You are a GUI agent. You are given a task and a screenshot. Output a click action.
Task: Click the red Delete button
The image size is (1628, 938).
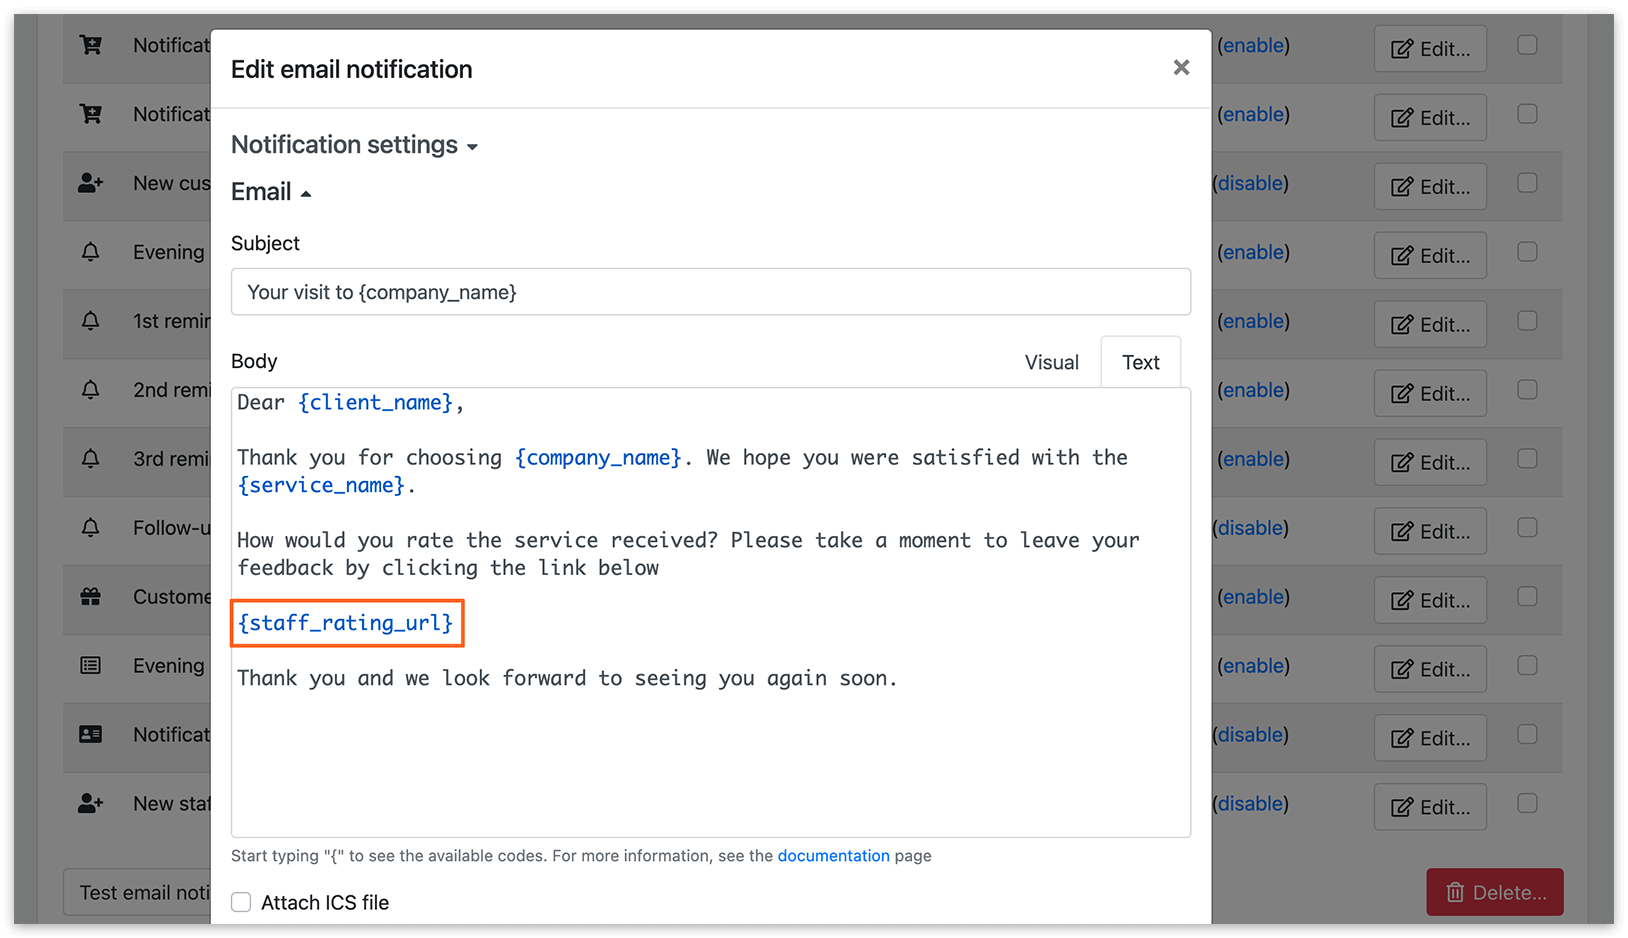[1494, 892]
